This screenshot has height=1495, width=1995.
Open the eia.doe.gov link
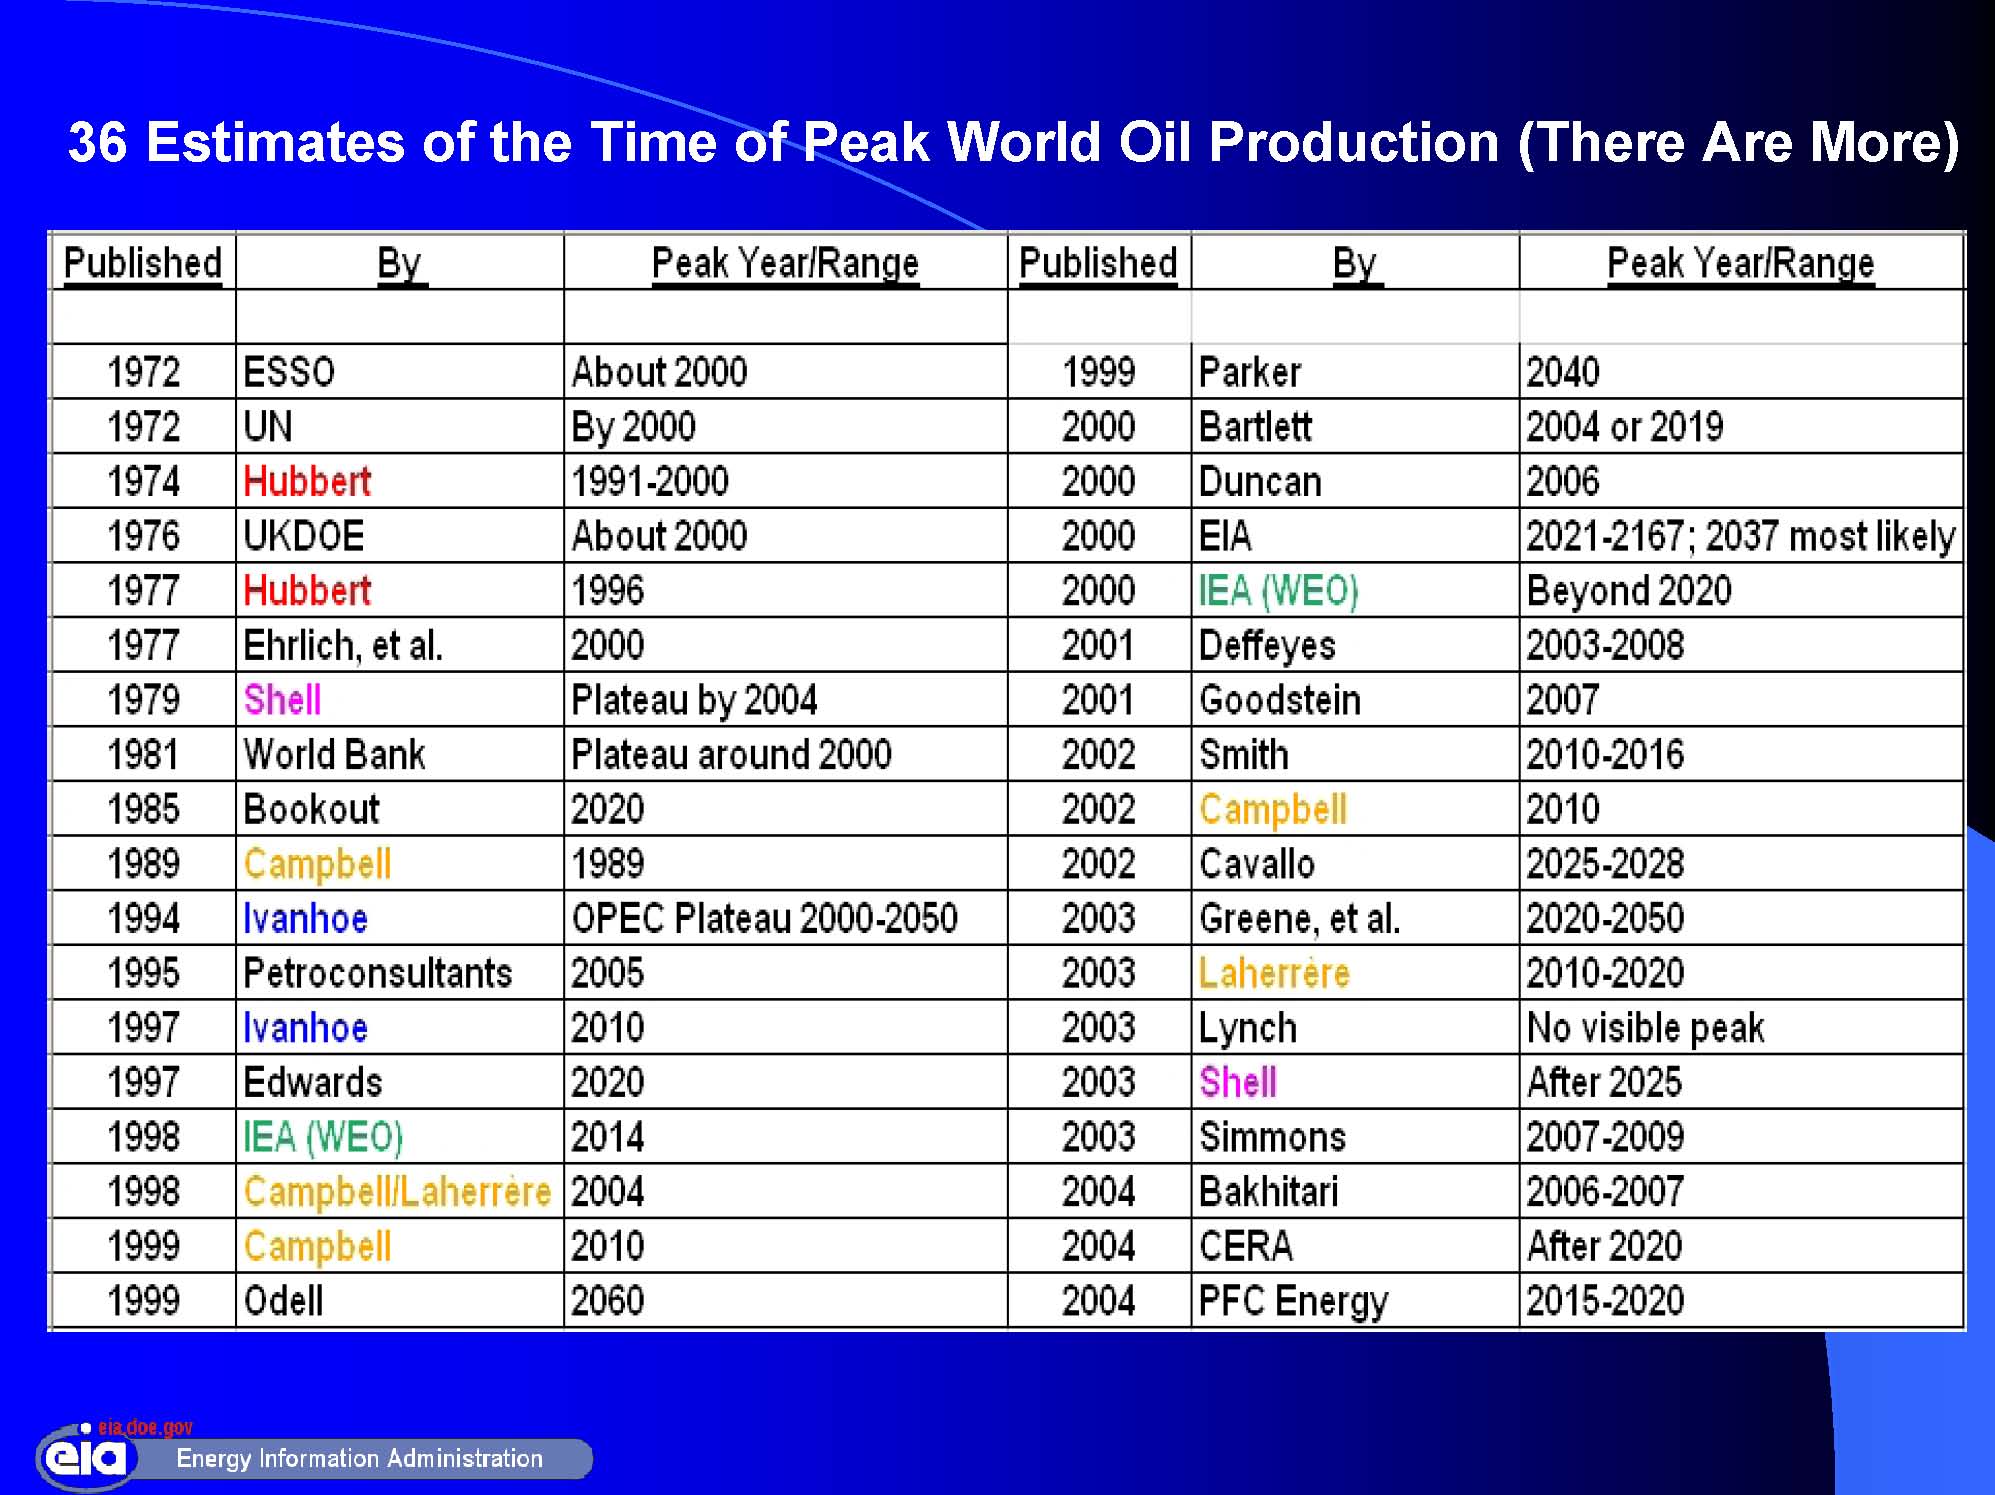coord(145,1427)
